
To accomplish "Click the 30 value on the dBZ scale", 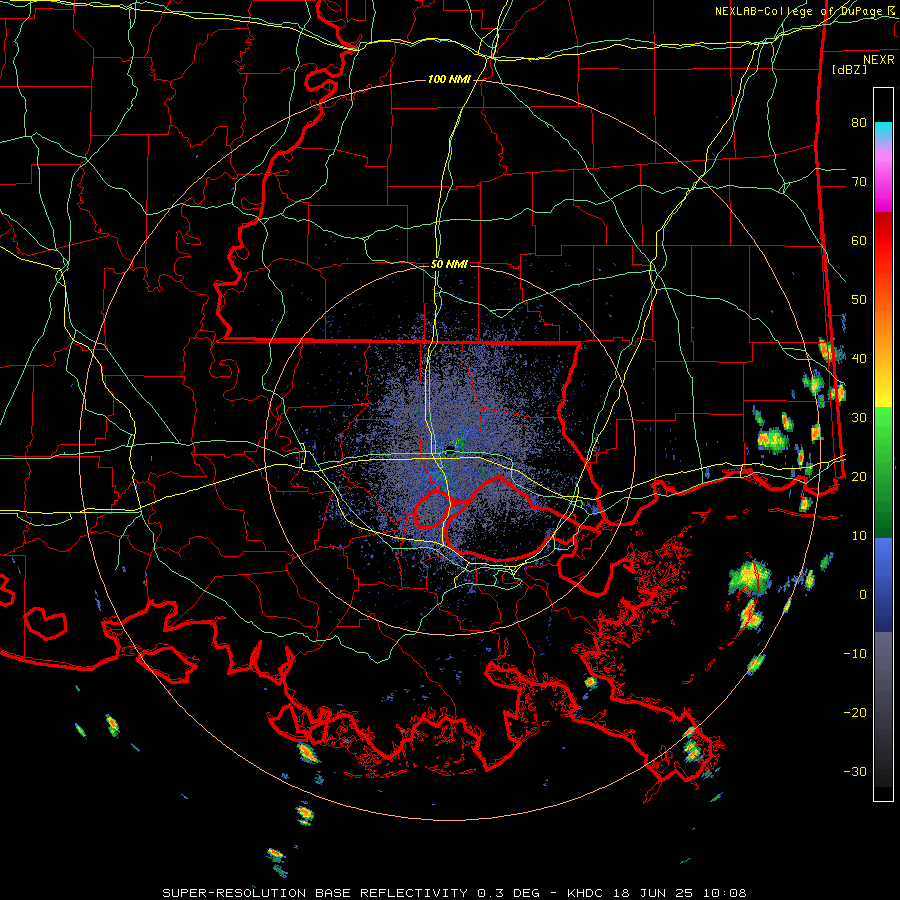I will (859, 417).
